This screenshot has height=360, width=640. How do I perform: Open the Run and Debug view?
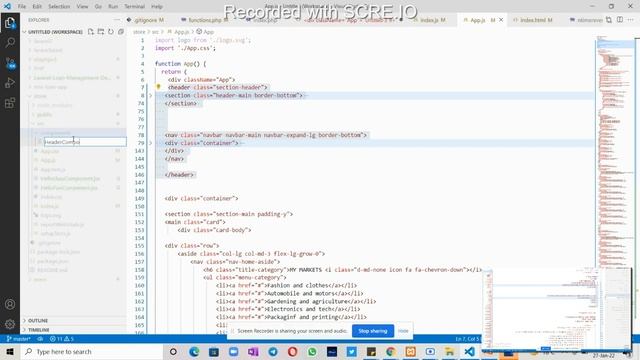(10, 82)
